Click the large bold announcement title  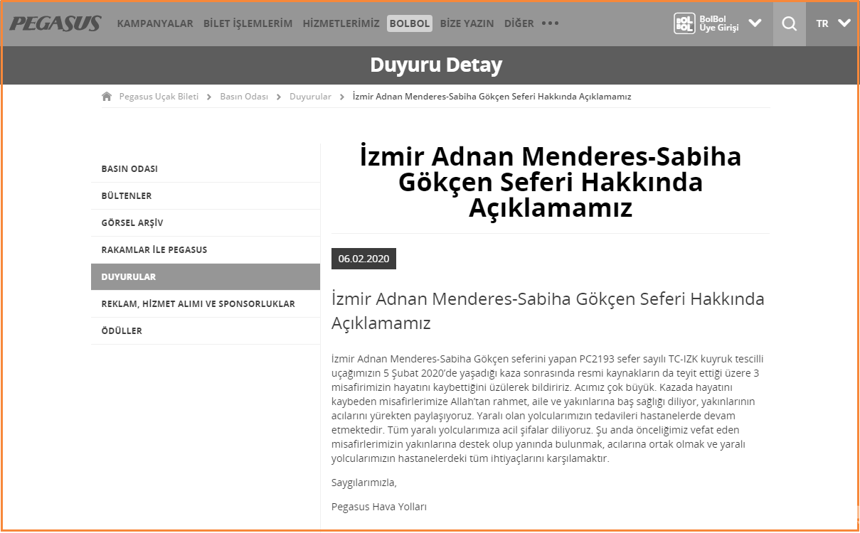(x=550, y=182)
